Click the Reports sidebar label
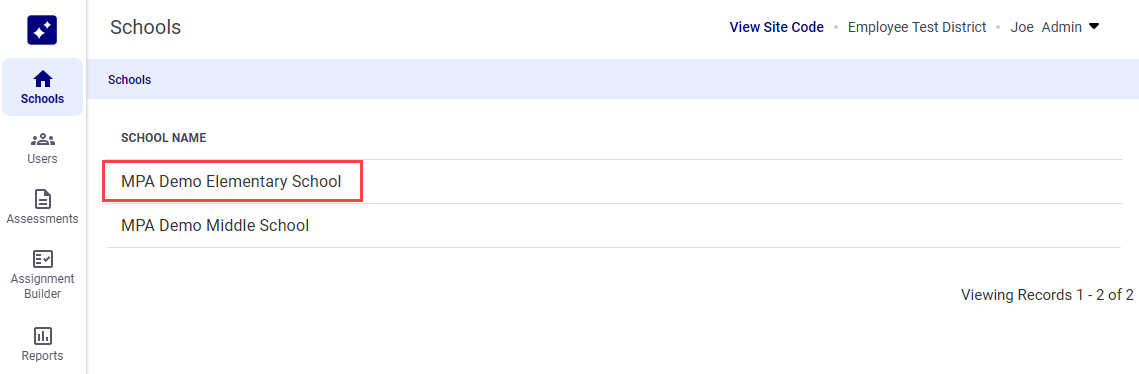Viewport: 1139px width, 374px height. click(x=43, y=356)
